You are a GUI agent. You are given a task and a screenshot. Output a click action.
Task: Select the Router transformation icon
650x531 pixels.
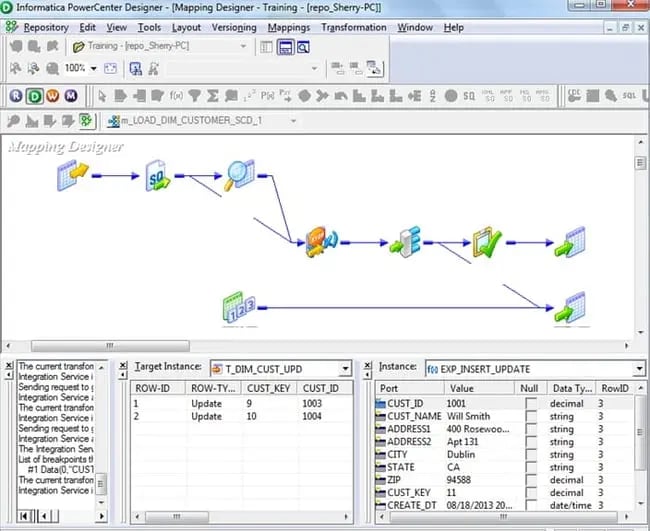coord(405,242)
